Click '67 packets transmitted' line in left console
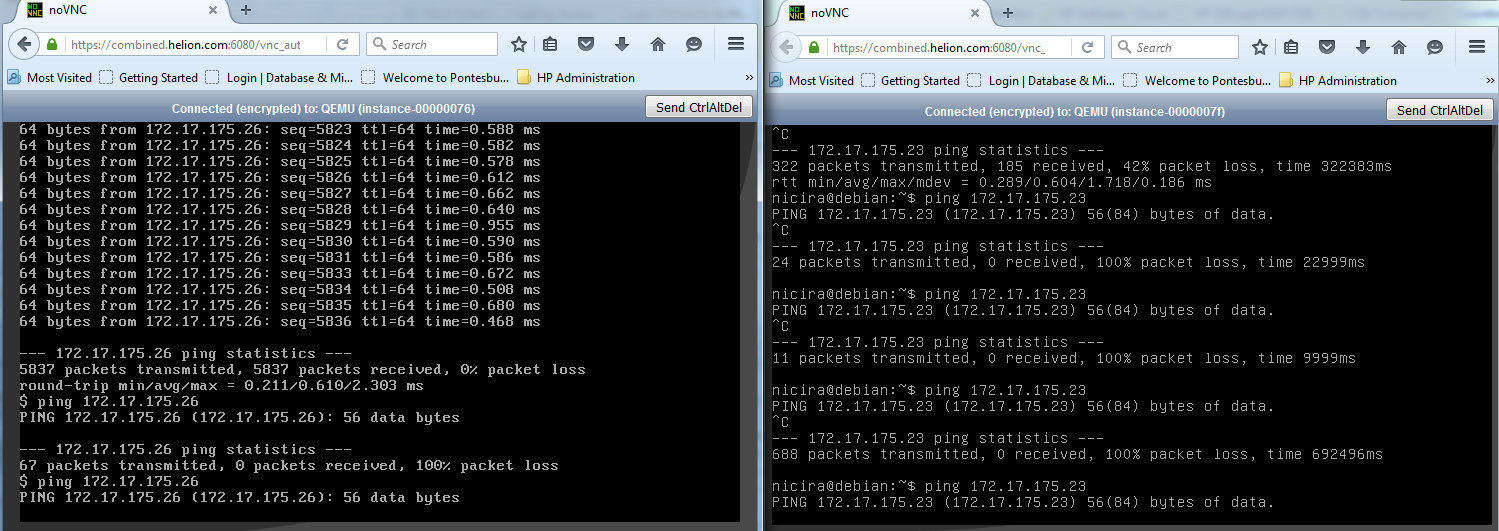Viewport: 1499px width, 531px height. (289, 465)
